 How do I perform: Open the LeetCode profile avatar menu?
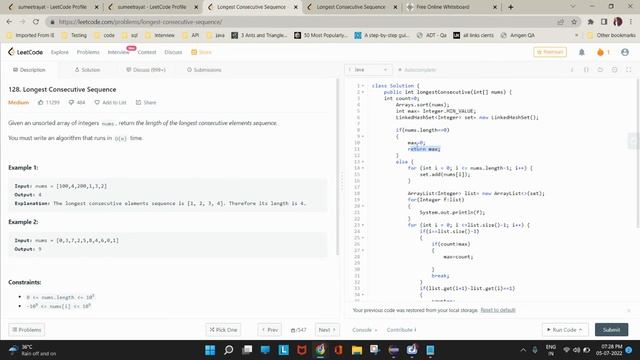point(624,52)
